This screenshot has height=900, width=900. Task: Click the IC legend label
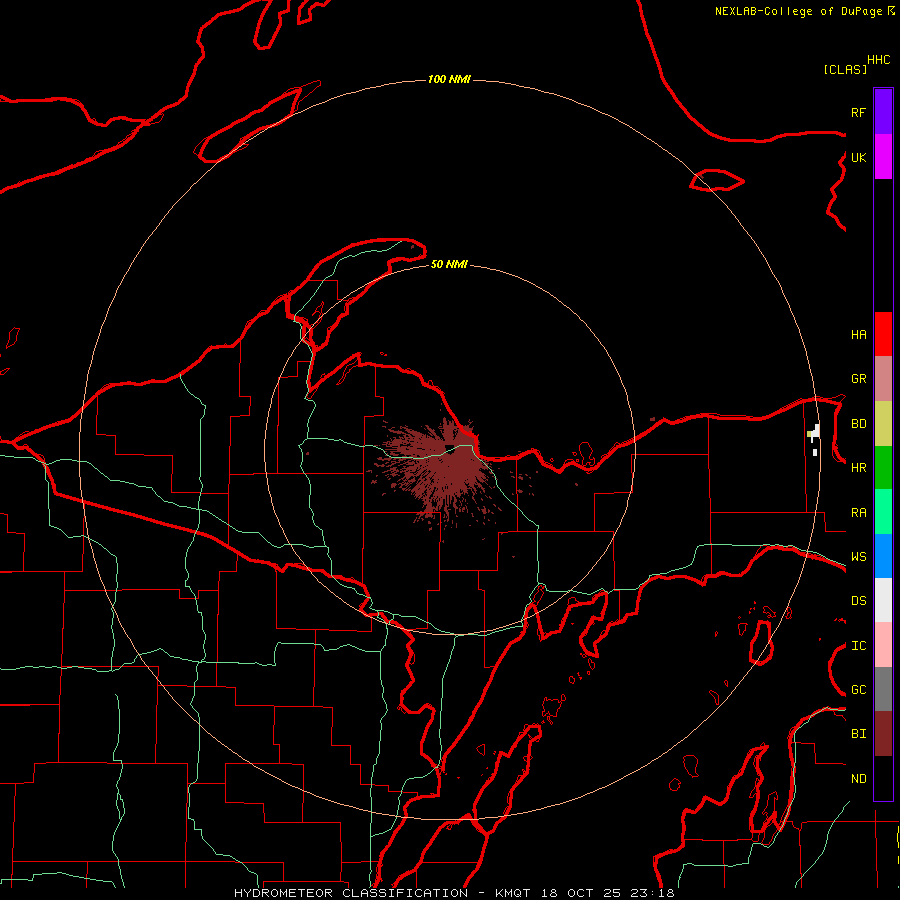(x=858, y=646)
